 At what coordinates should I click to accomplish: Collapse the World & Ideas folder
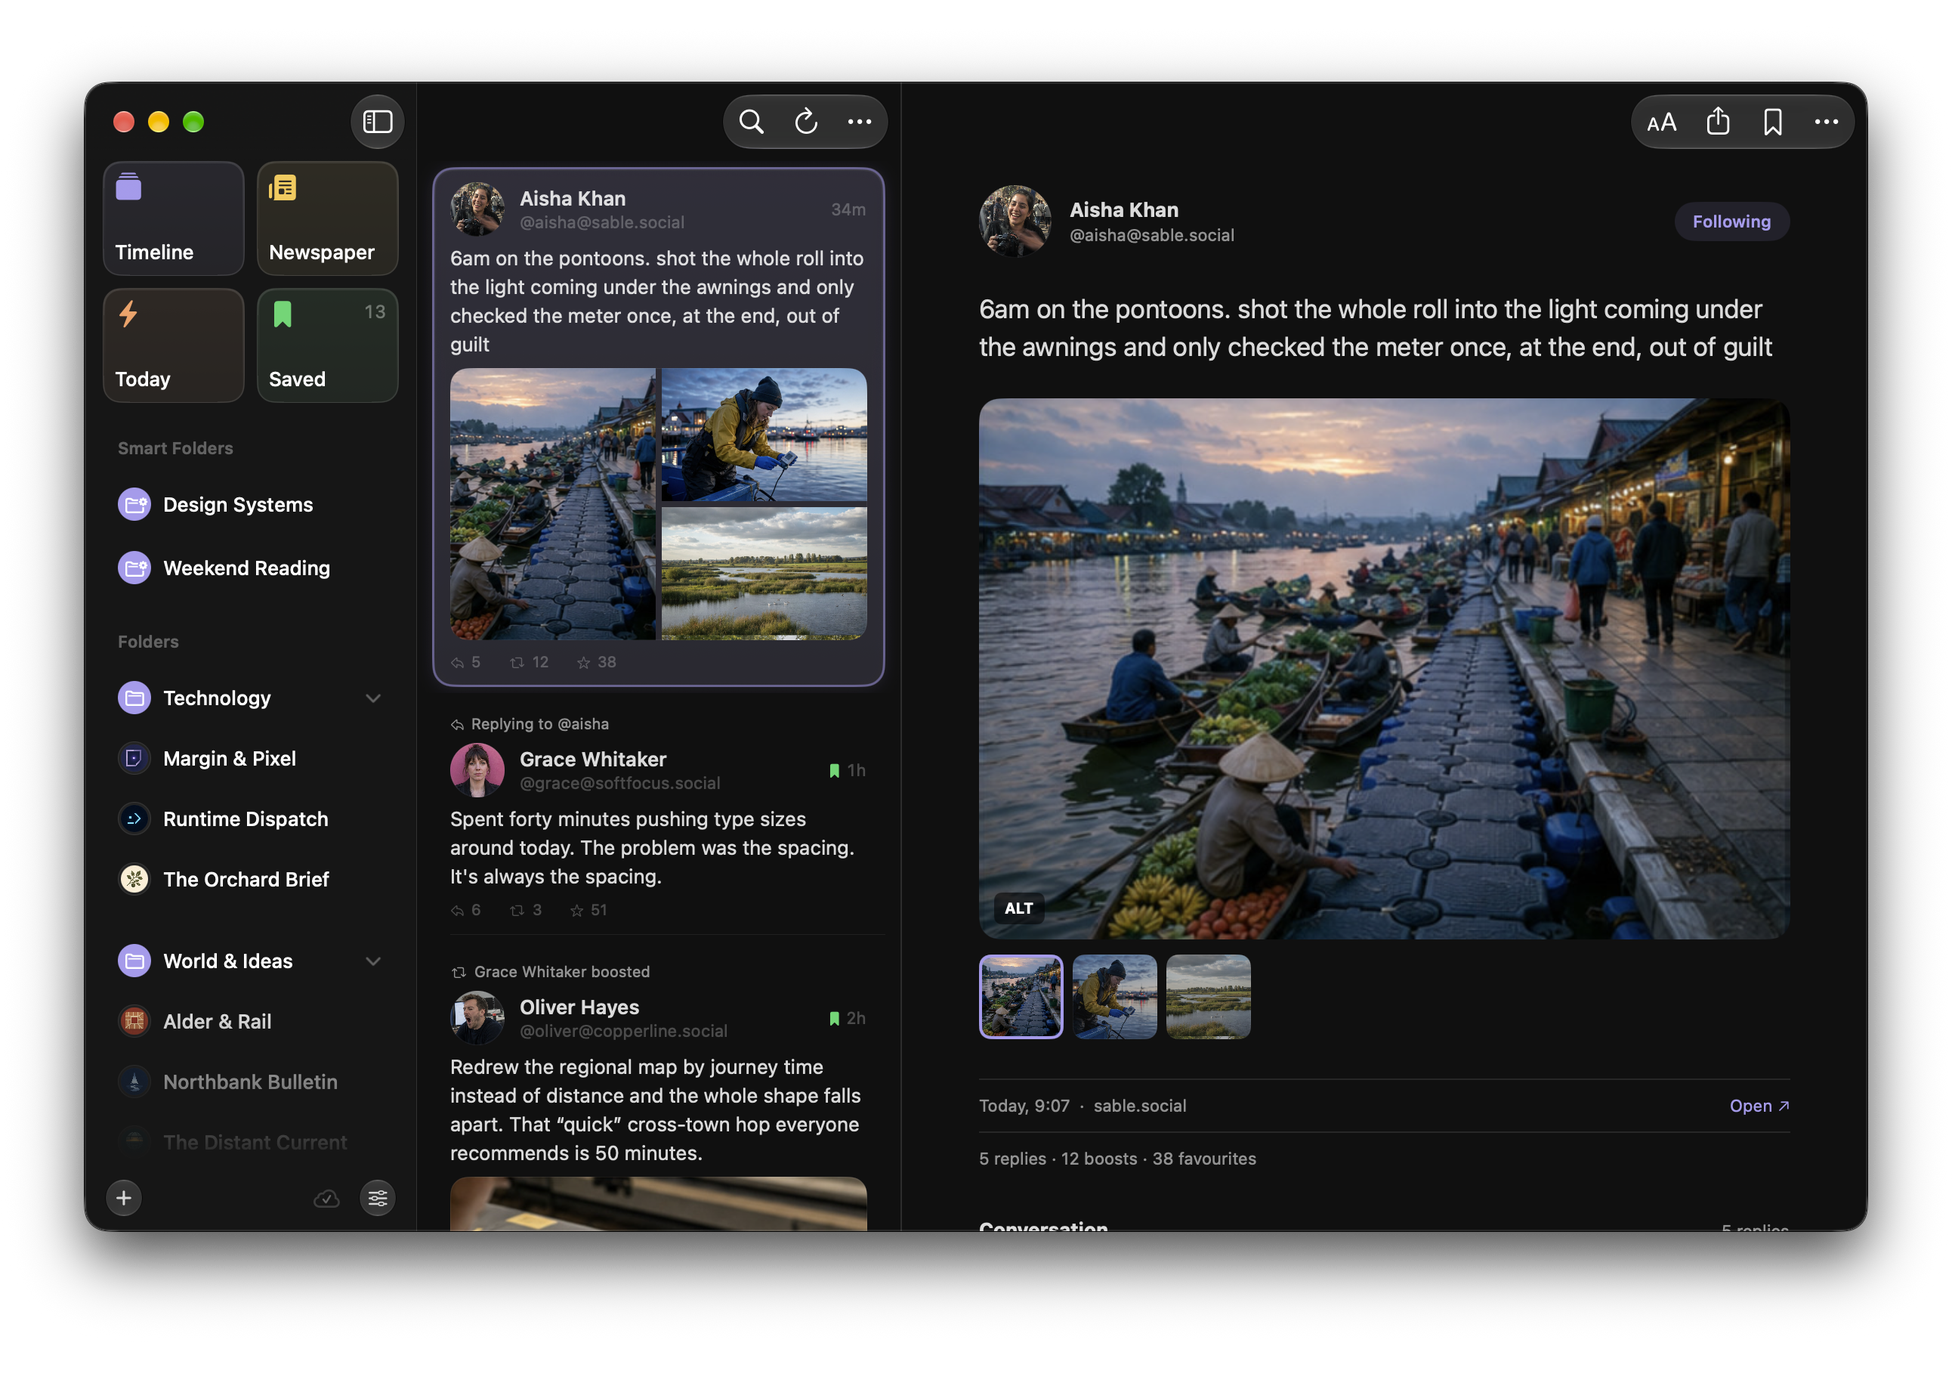[373, 961]
